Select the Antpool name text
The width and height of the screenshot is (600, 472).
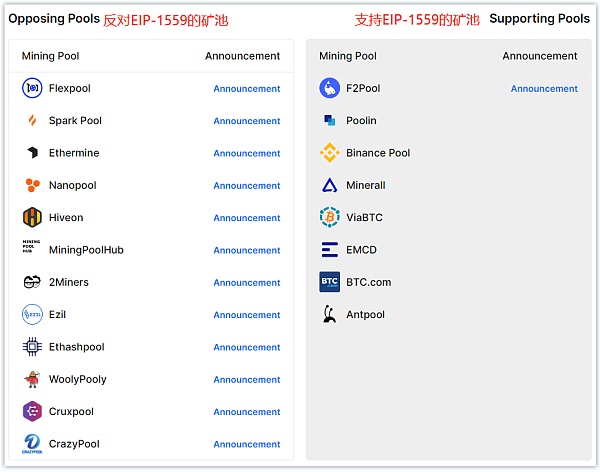(365, 315)
